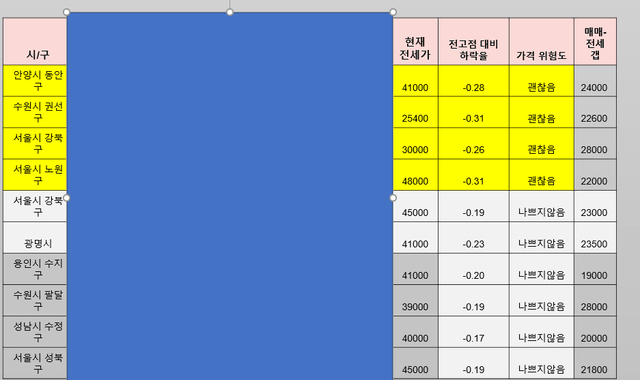Click the top-middle handle of the blue rectangle
Screen dimensions: 640x380
pos(230,12)
